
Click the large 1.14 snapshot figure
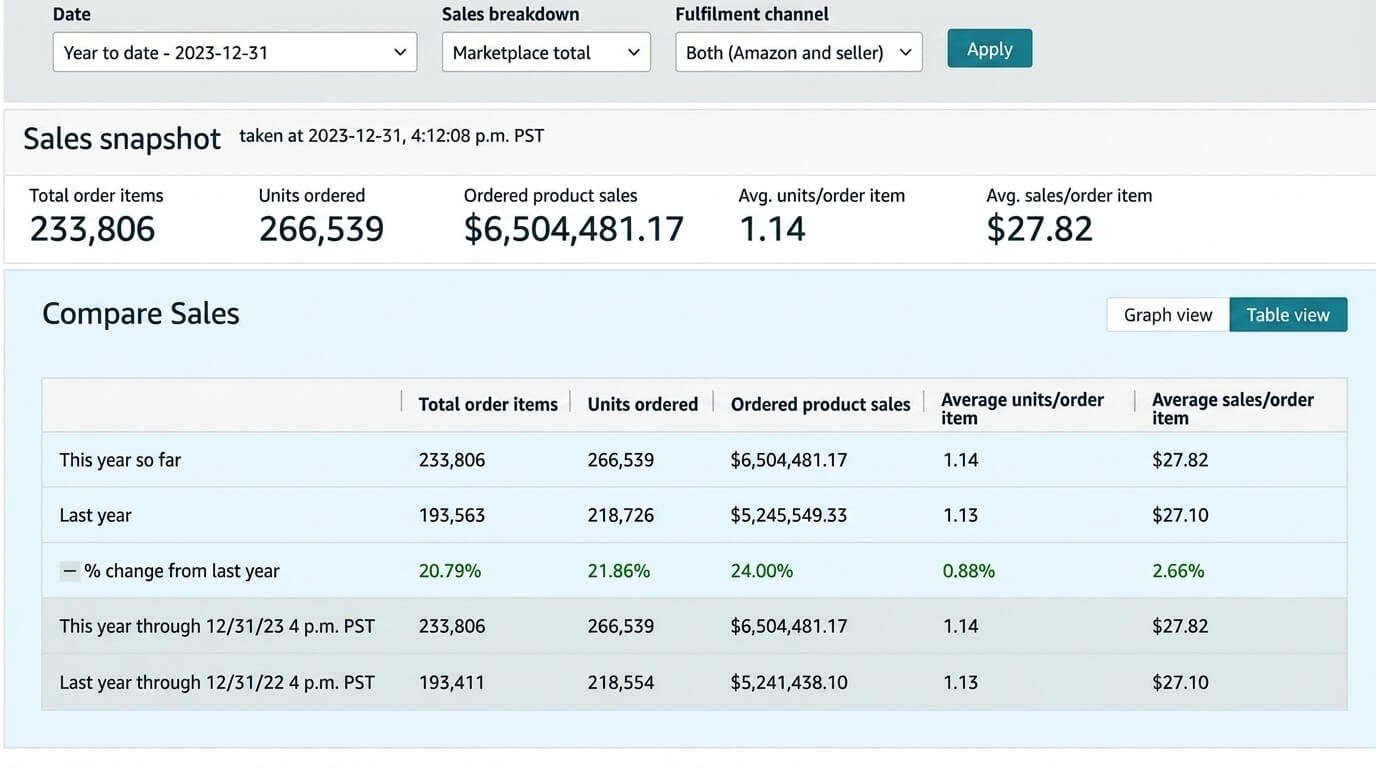point(772,229)
